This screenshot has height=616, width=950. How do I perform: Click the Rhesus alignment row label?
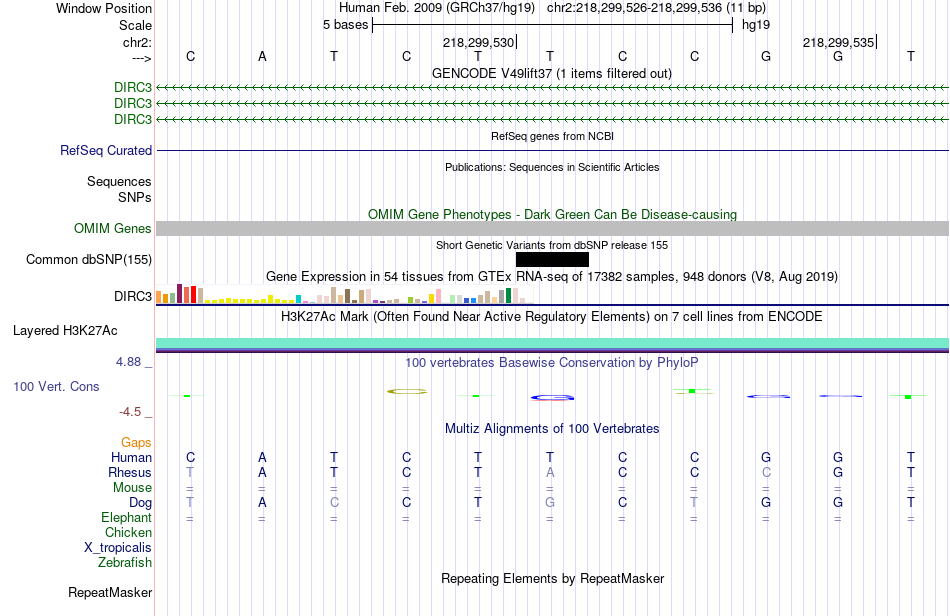tap(130, 472)
